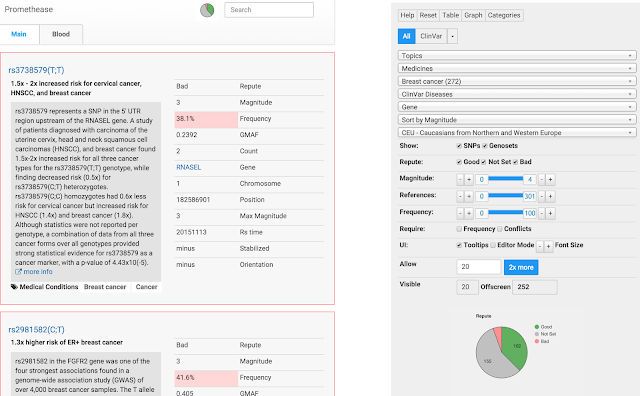
Task: Open the Sort by Magnitude dropdown
Action: [x=517, y=120]
